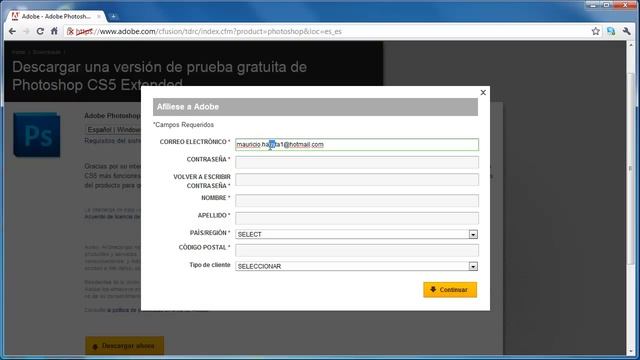Click the Campos Requeridos text
This screenshot has height=360, width=640.
[184, 124]
